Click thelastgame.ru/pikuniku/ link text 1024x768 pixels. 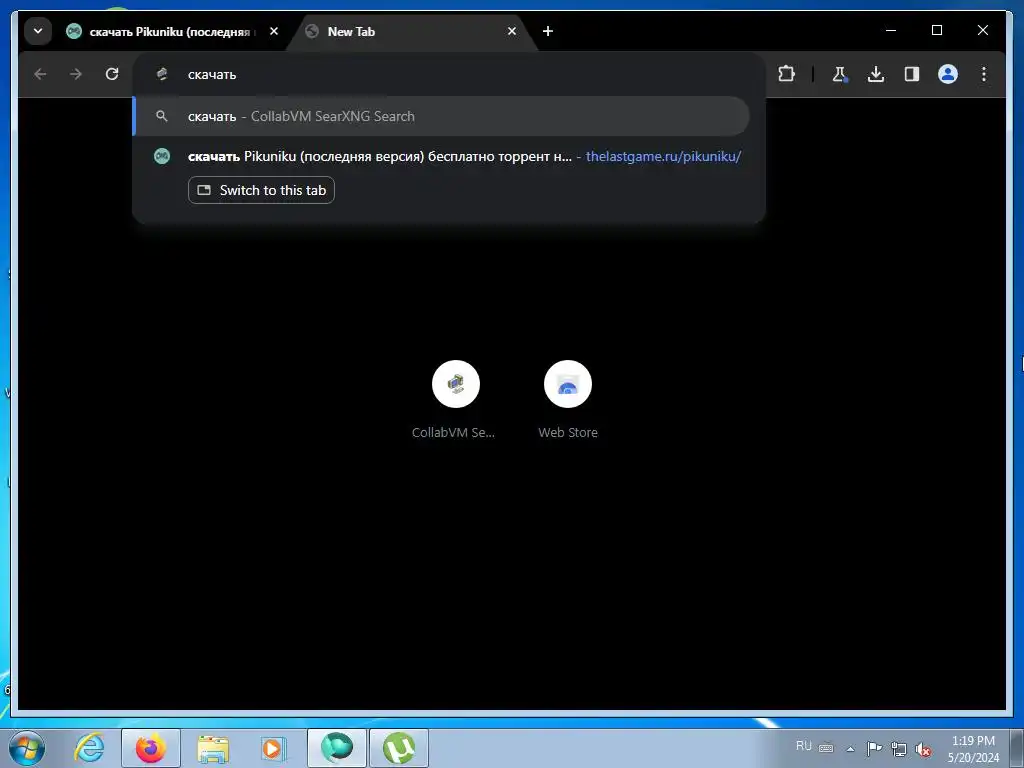point(663,157)
